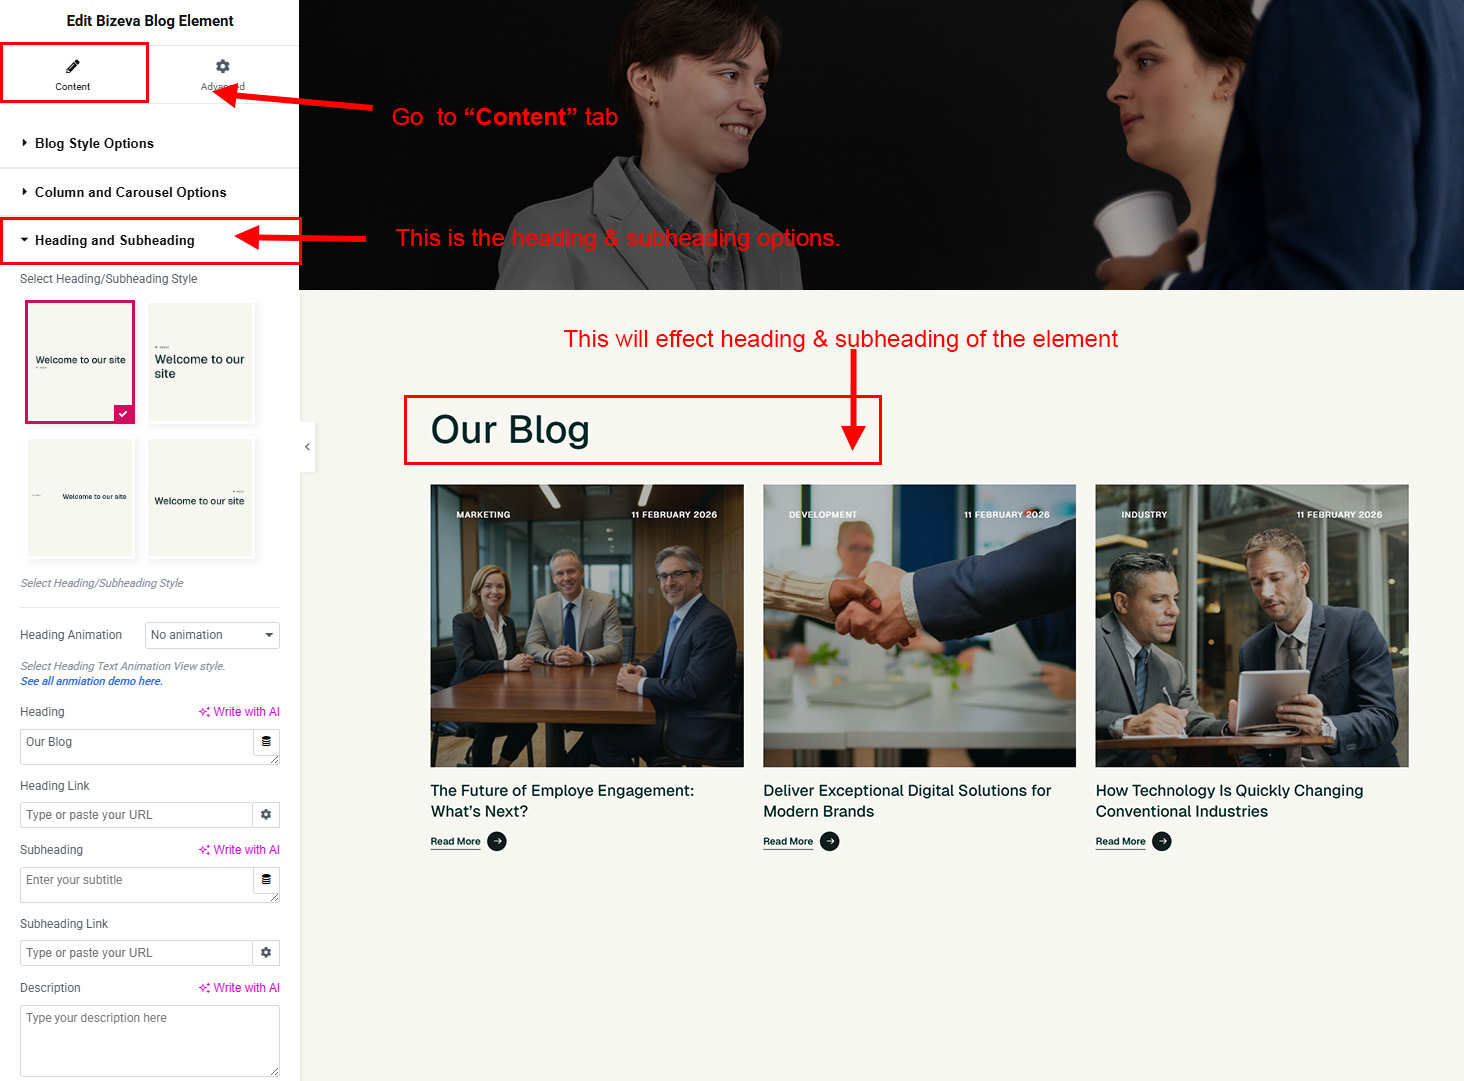1464x1081 pixels.
Task: Open Heading Link options gear icon
Action: tap(266, 815)
